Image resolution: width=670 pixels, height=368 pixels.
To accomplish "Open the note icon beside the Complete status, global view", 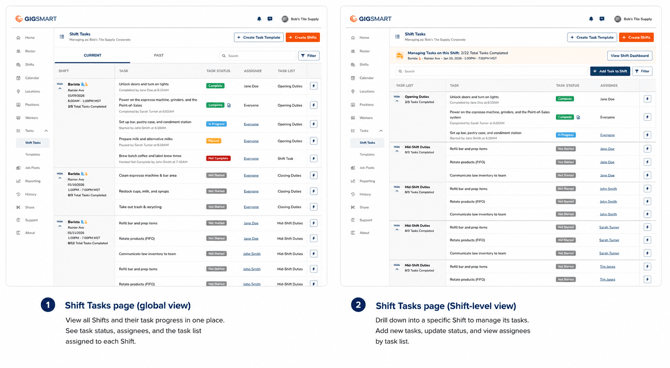I will (229, 105).
